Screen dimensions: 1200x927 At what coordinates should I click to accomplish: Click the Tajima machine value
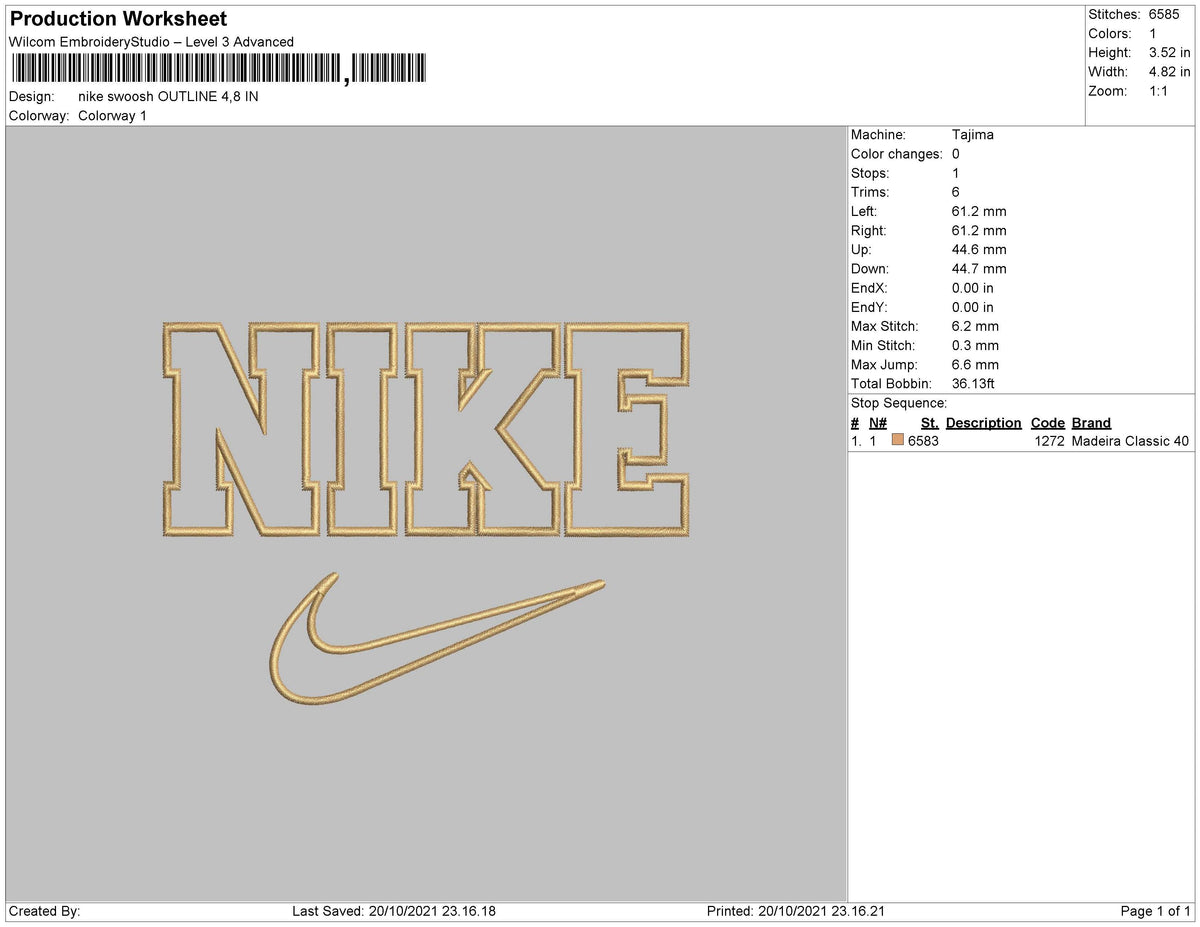[x=973, y=135]
